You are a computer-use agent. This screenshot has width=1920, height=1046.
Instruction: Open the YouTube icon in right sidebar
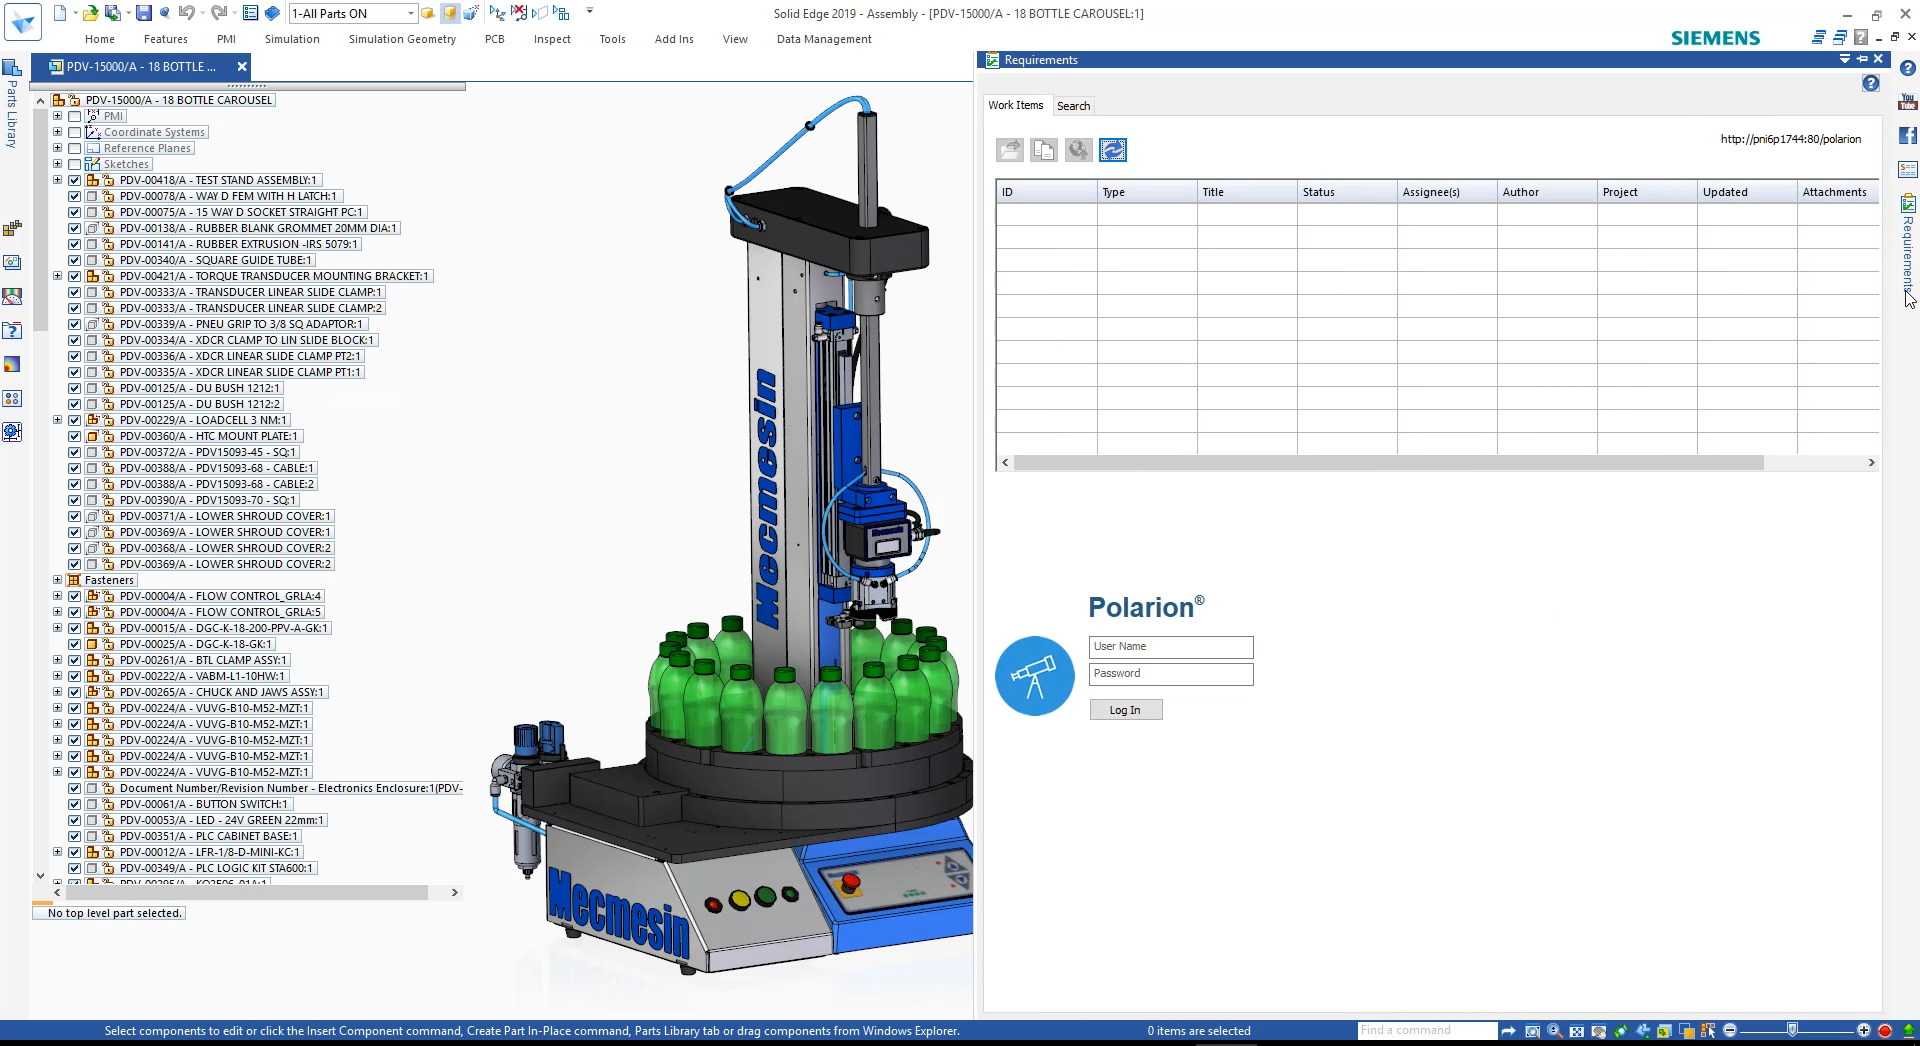(1907, 102)
